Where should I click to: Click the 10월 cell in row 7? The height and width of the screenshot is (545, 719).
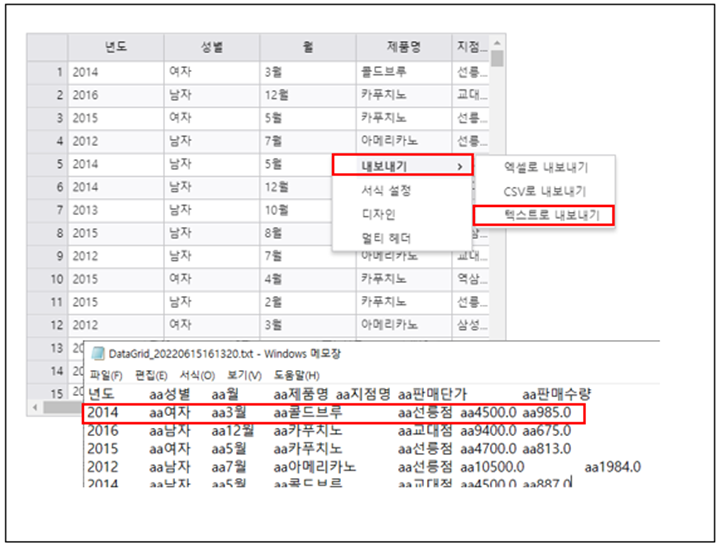[x=296, y=210]
